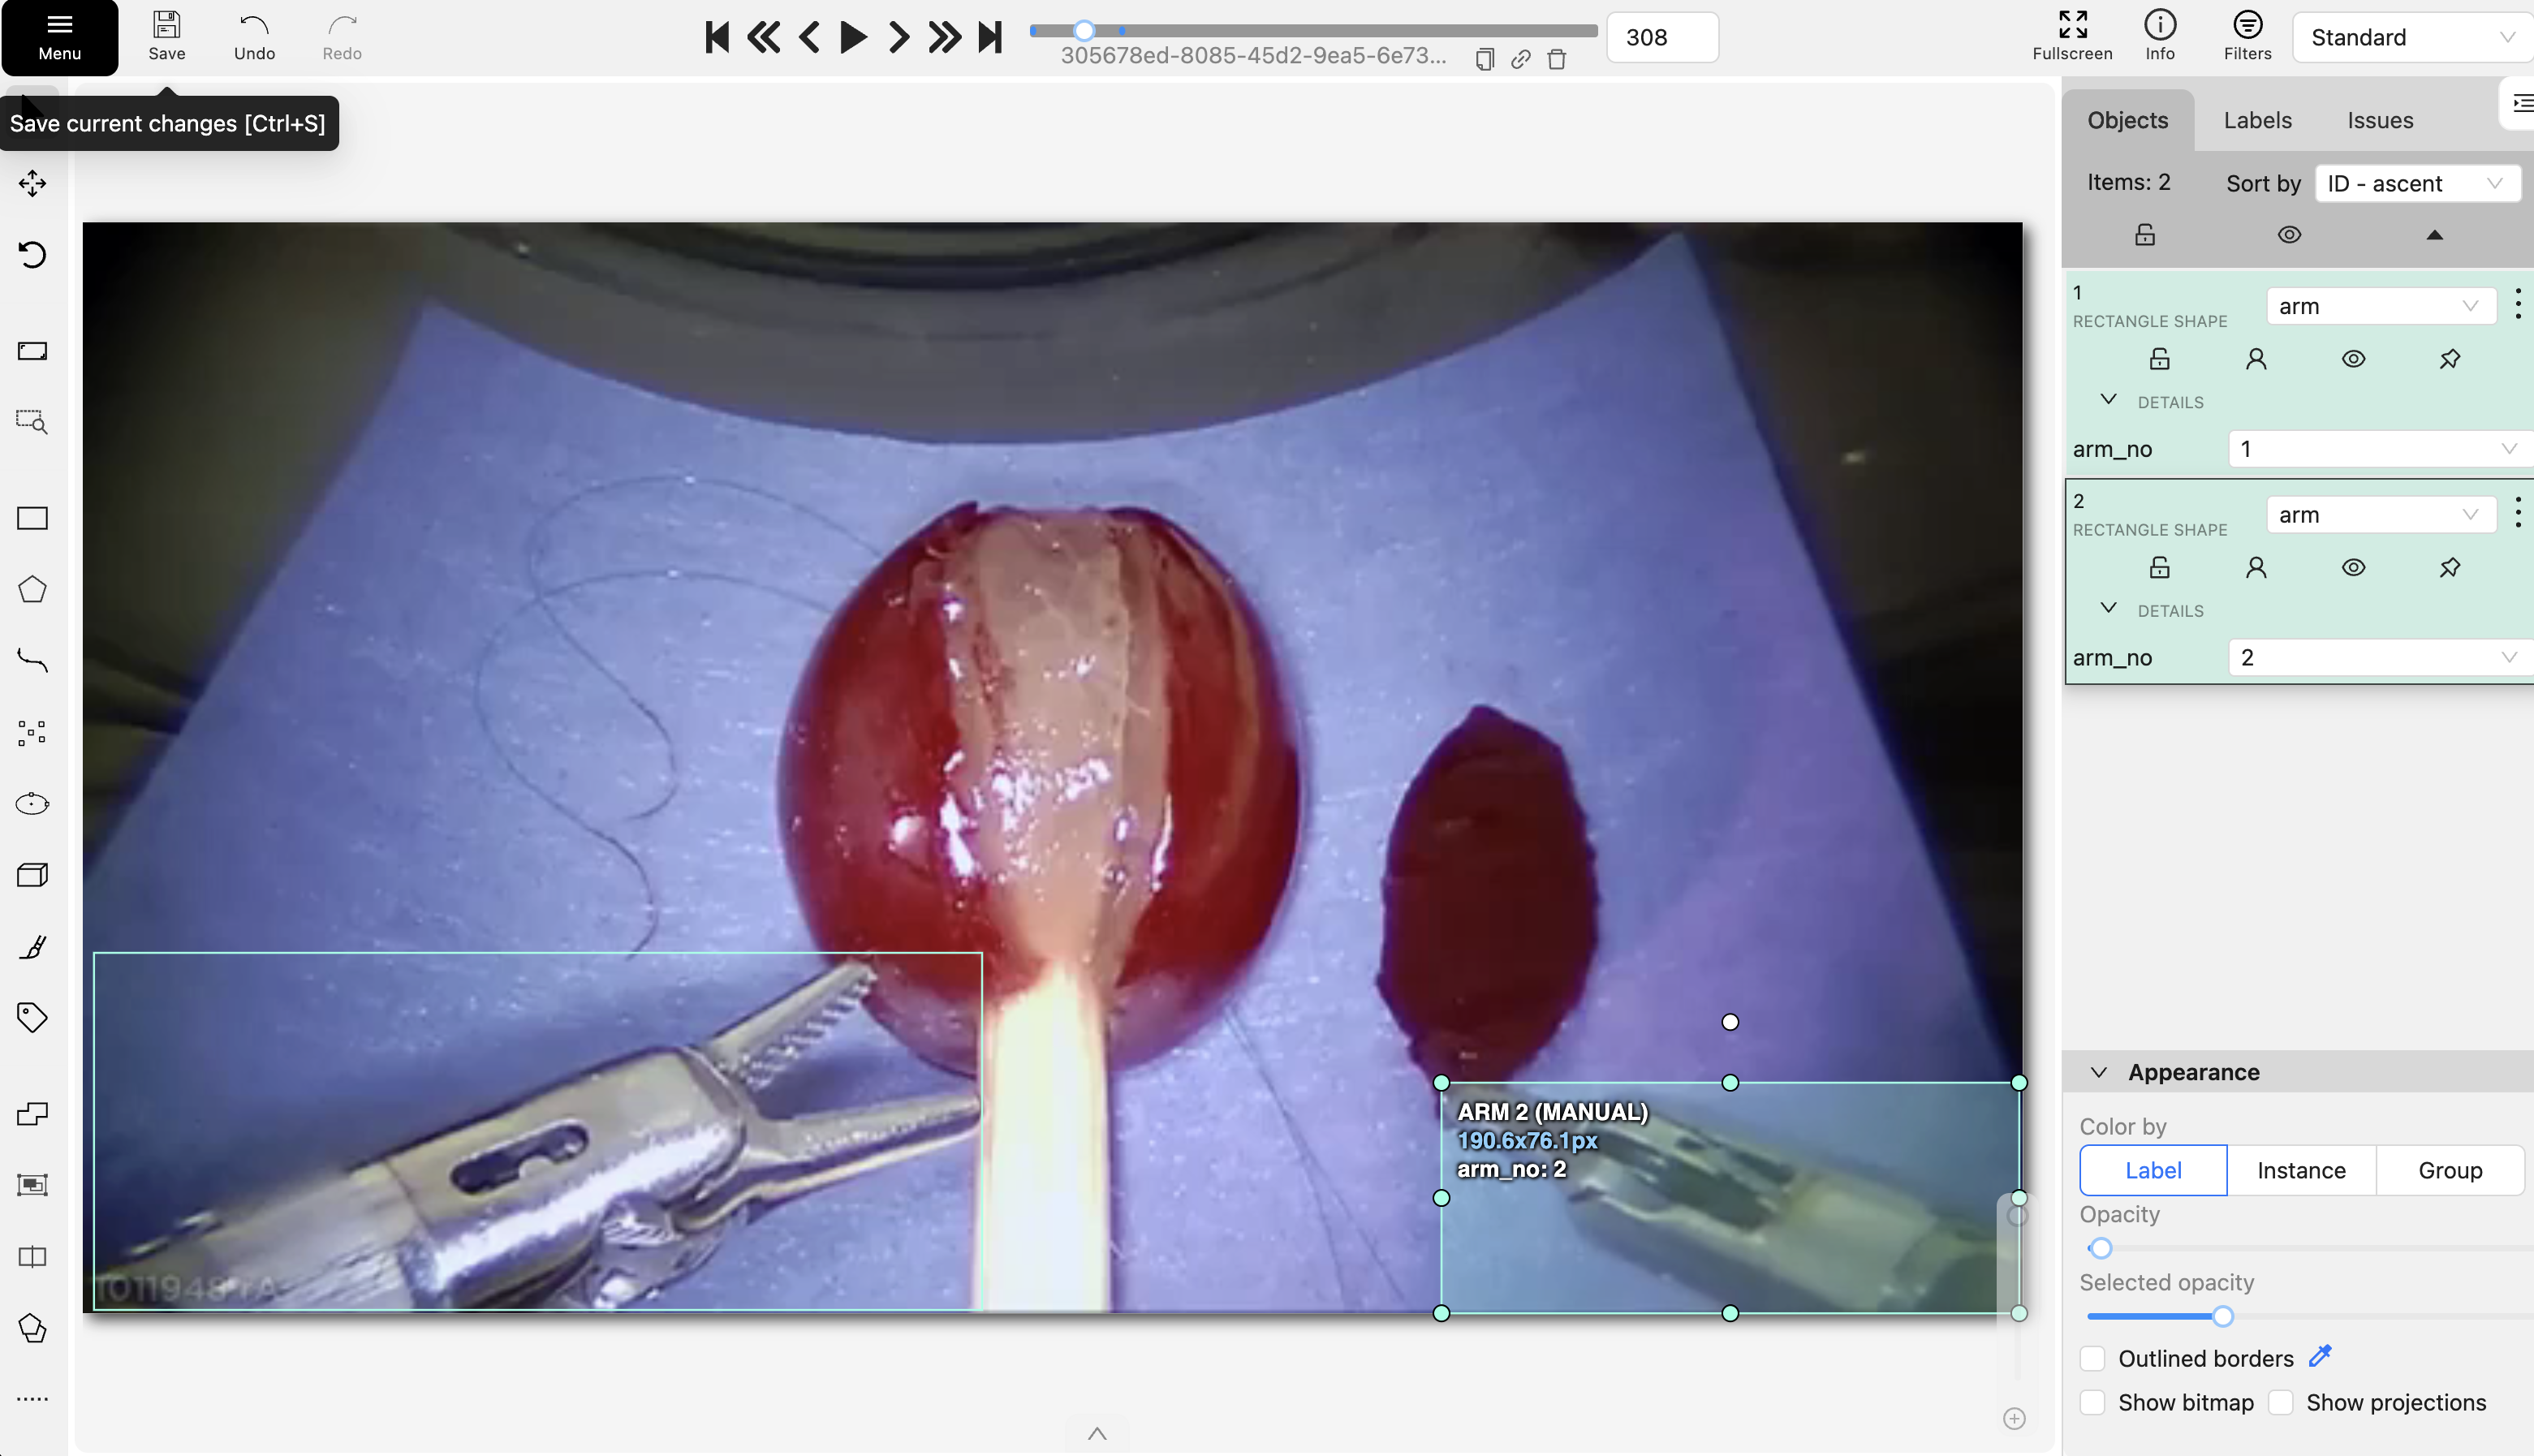Screen dimensions: 2534x1456
Task: Switch to the Objects tab
Action: click(x=2127, y=120)
